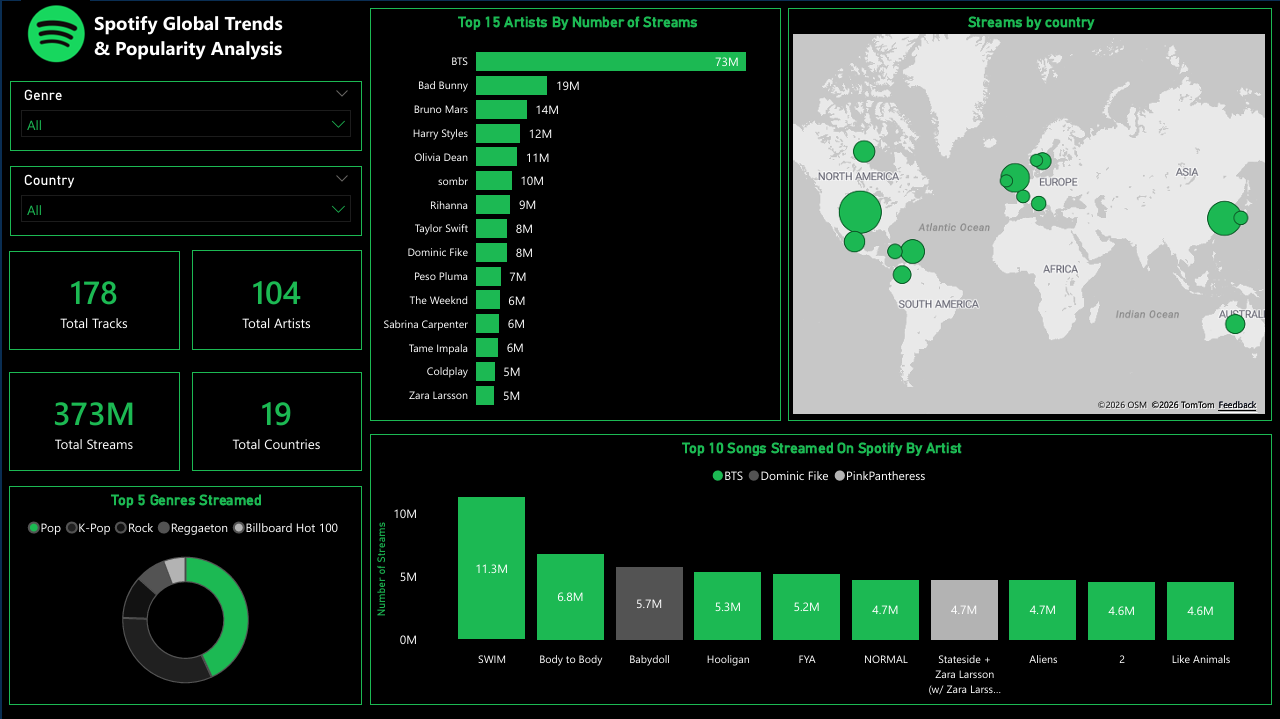Select Rock legend marker in genres chart
Screen dimensions: 1280x719
[x=121, y=528]
